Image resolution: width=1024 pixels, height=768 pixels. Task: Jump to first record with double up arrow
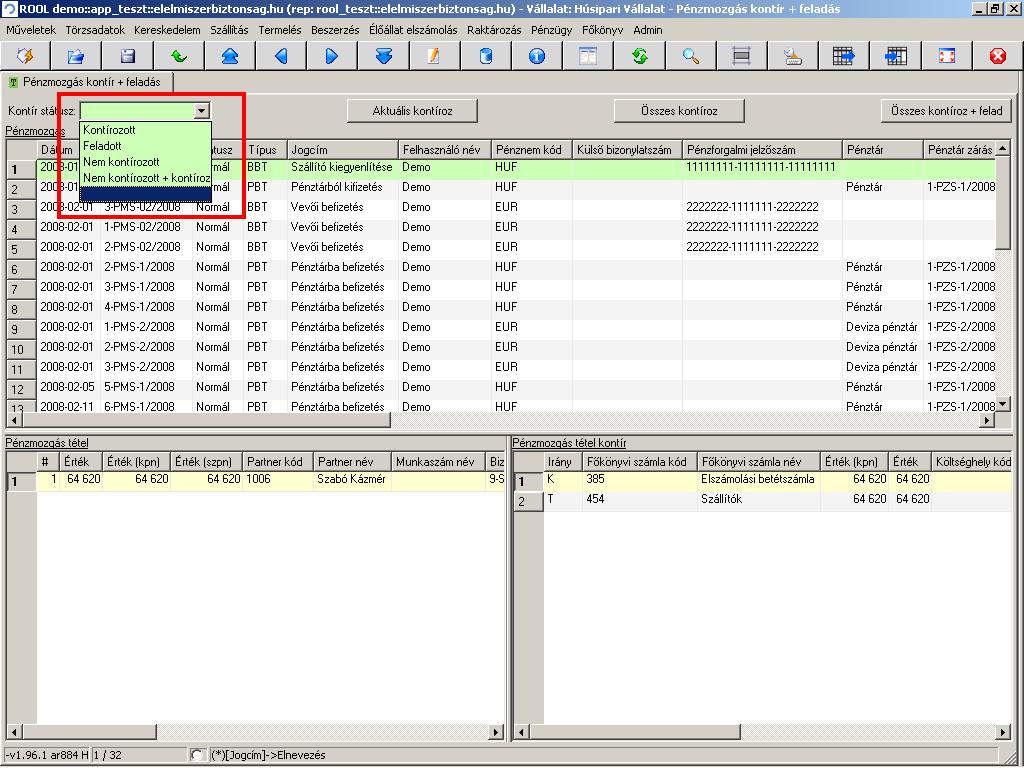coord(229,56)
